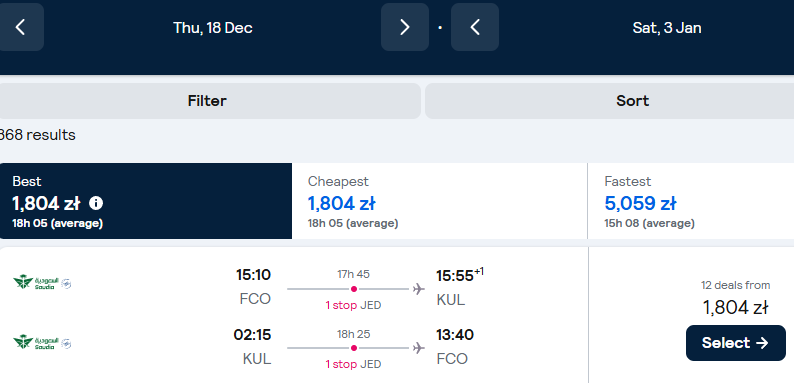
Task: Click airplane icon on FCO to KUL leg
Action: [418, 289]
